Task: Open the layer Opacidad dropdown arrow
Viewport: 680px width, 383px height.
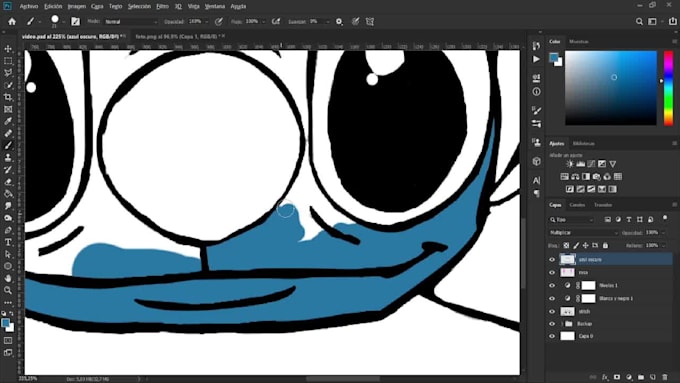Action: pyautogui.click(x=664, y=233)
